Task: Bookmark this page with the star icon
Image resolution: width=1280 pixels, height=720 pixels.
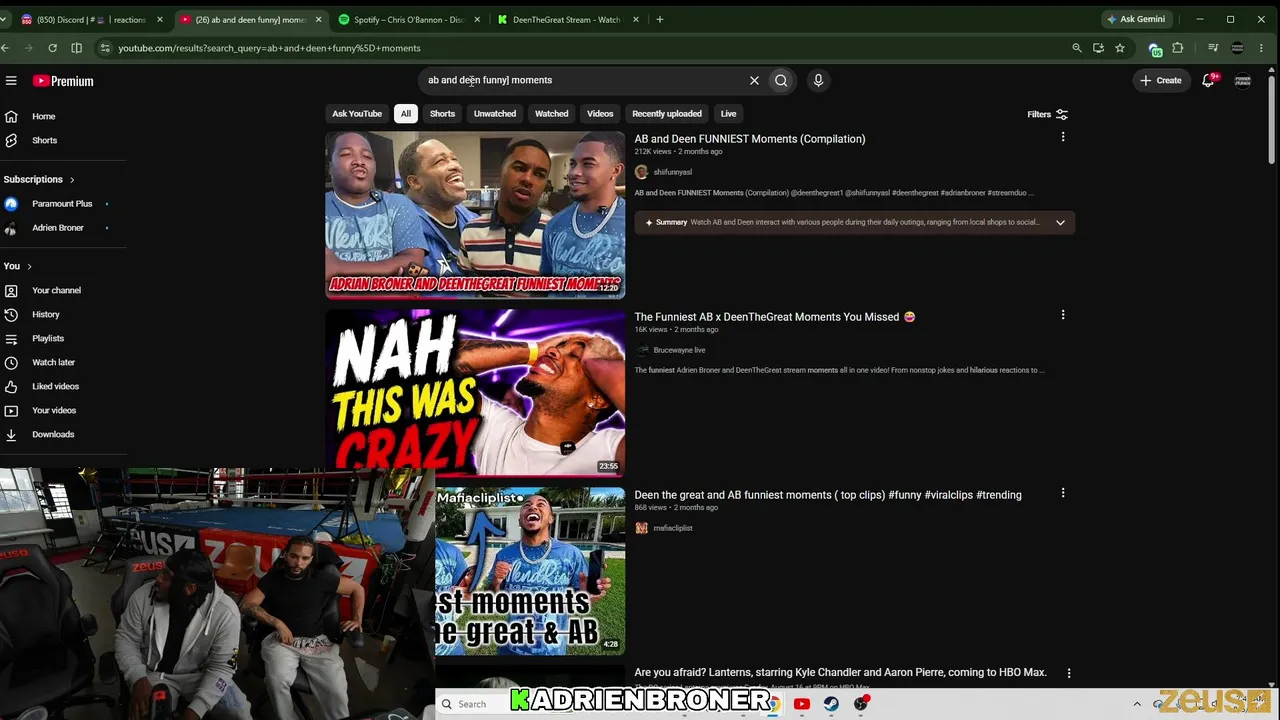Action: 1120,48
